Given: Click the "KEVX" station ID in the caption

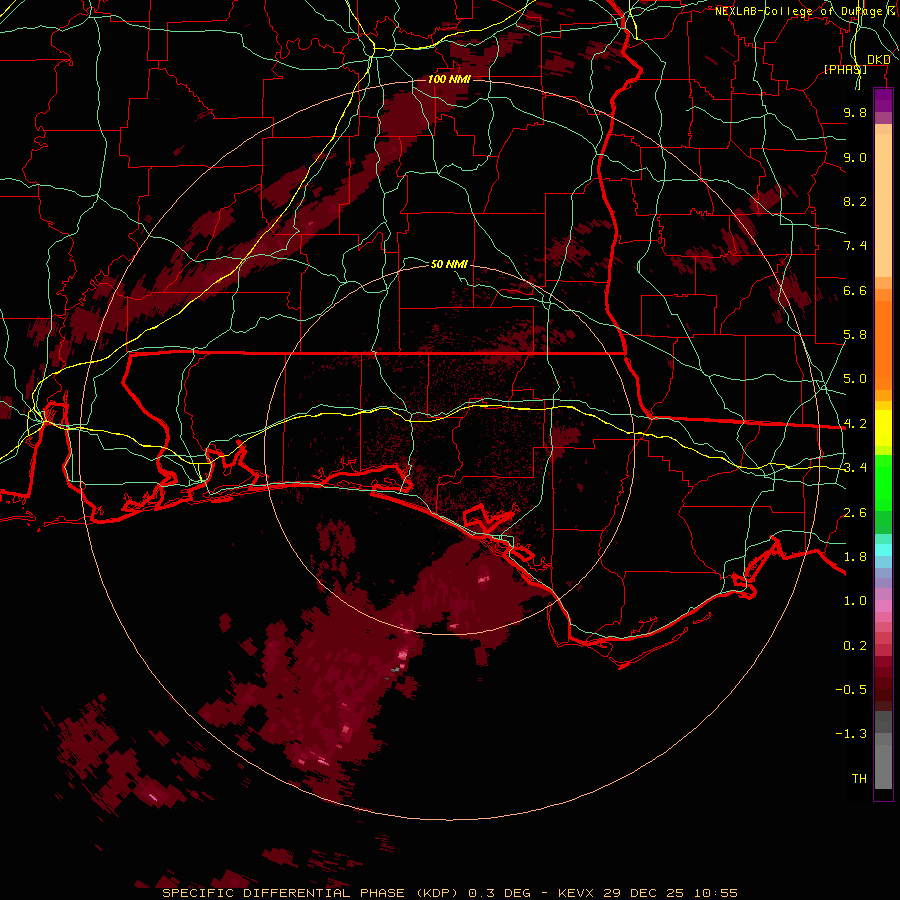Looking at the screenshot, I should [577, 893].
